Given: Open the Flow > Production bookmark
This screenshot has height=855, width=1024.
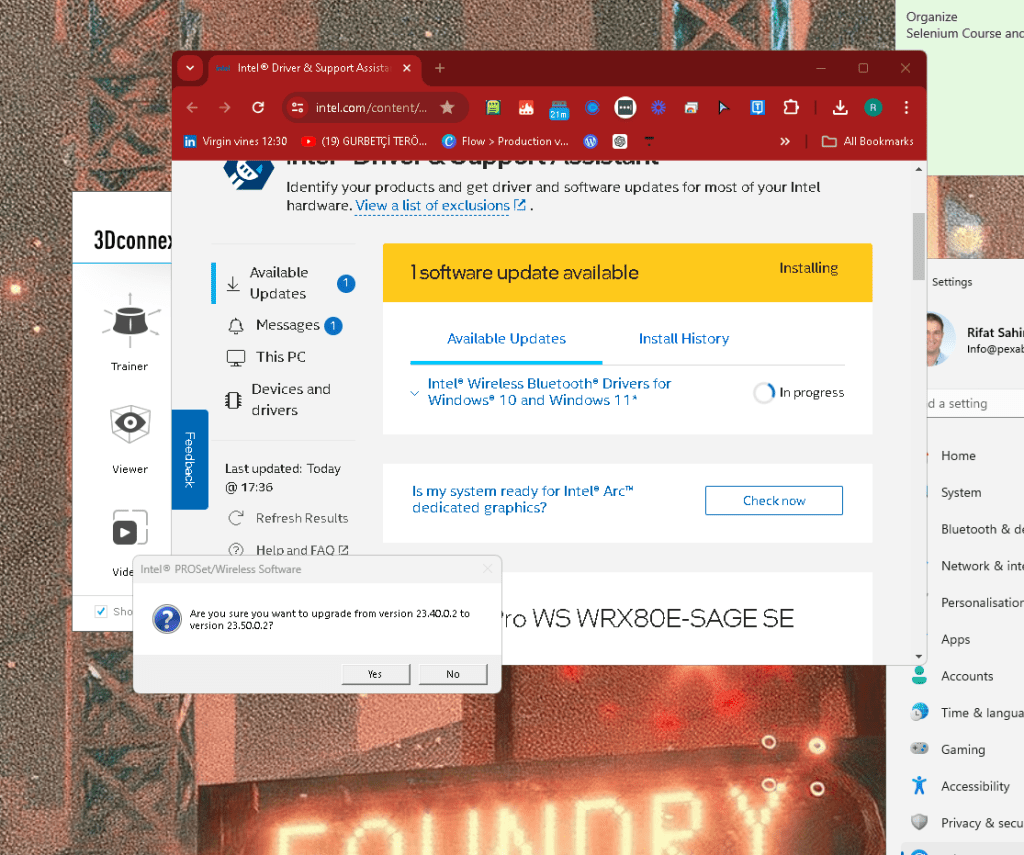Looking at the screenshot, I should (505, 141).
